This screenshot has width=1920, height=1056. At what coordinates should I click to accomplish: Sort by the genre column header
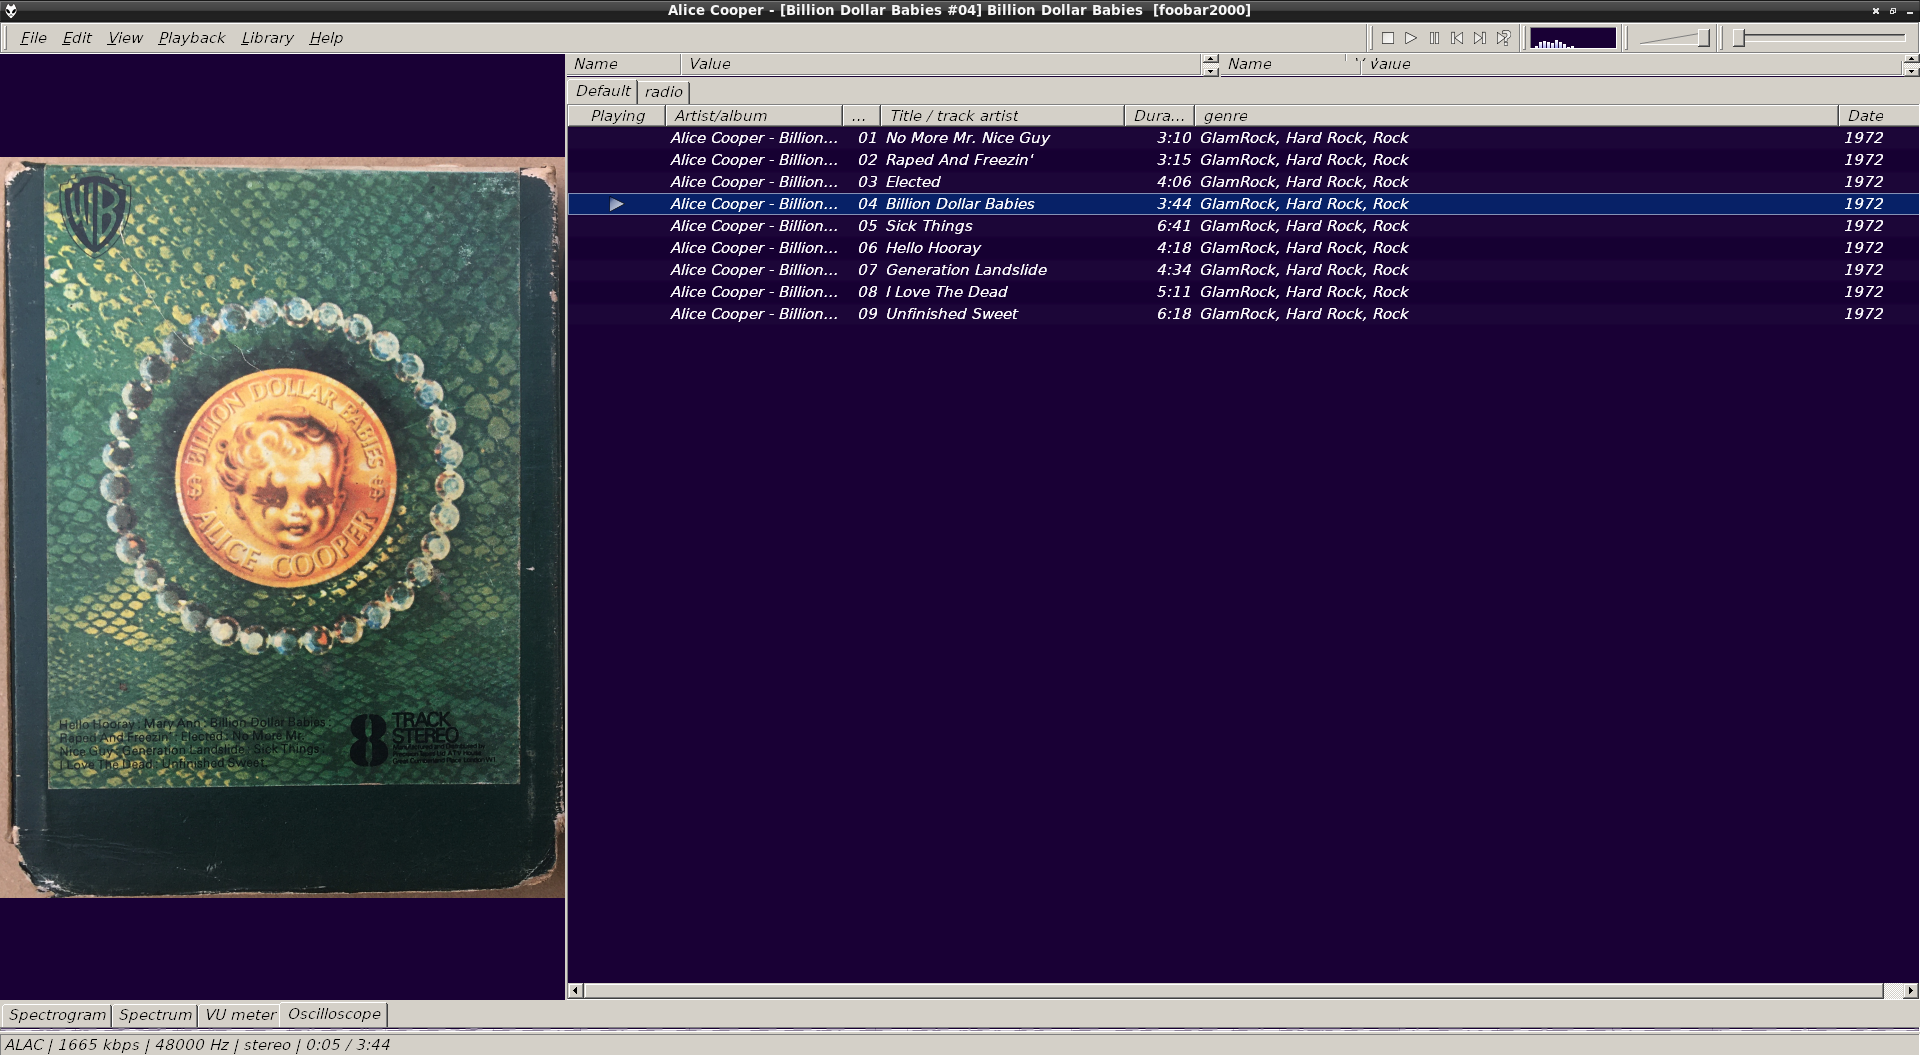coord(1516,116)
